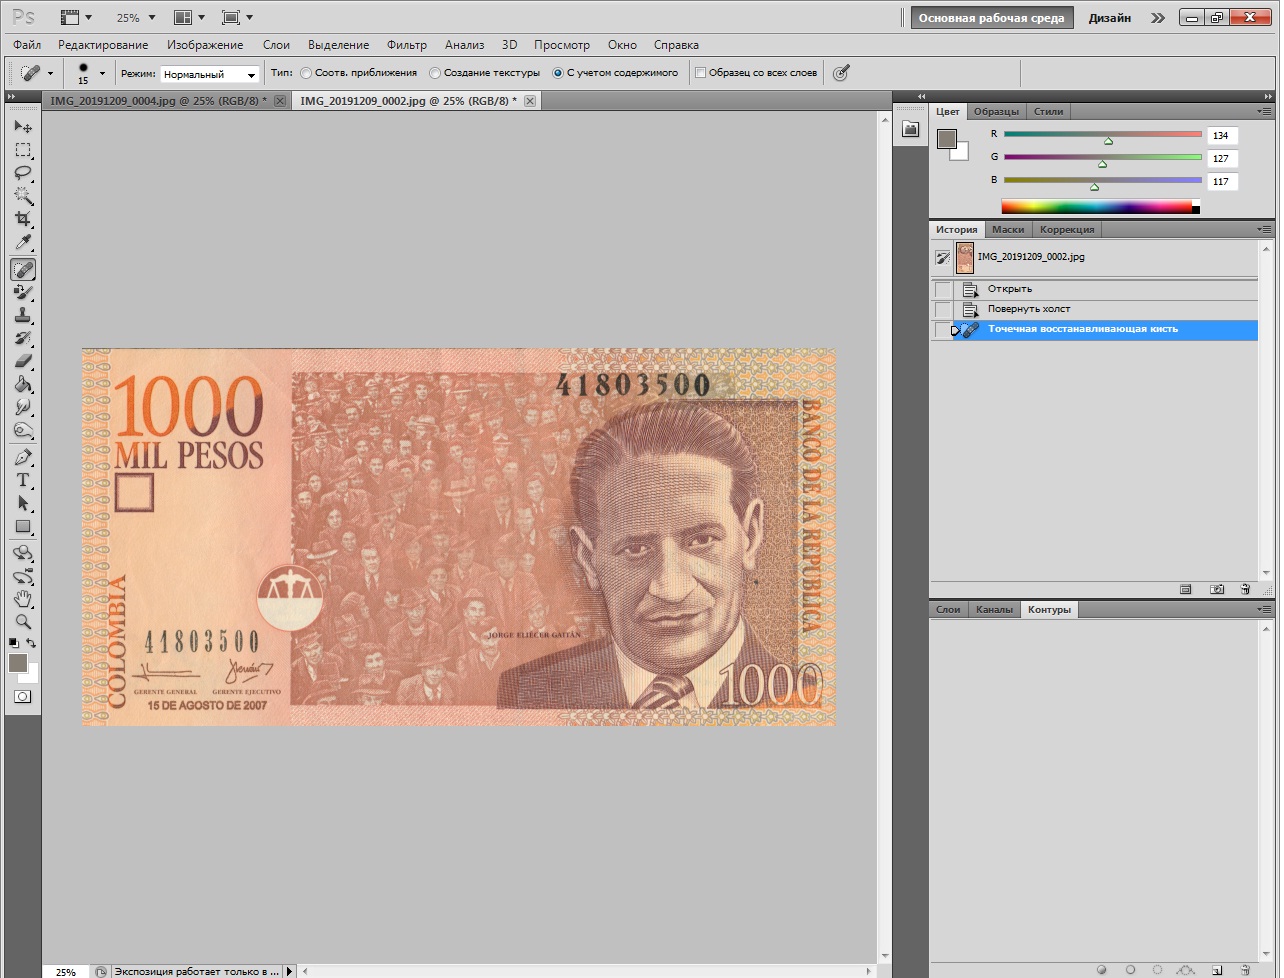Open the 'Фильтр' menu
Viewport: 1284px width, 978px height.
tap(407, 45)
